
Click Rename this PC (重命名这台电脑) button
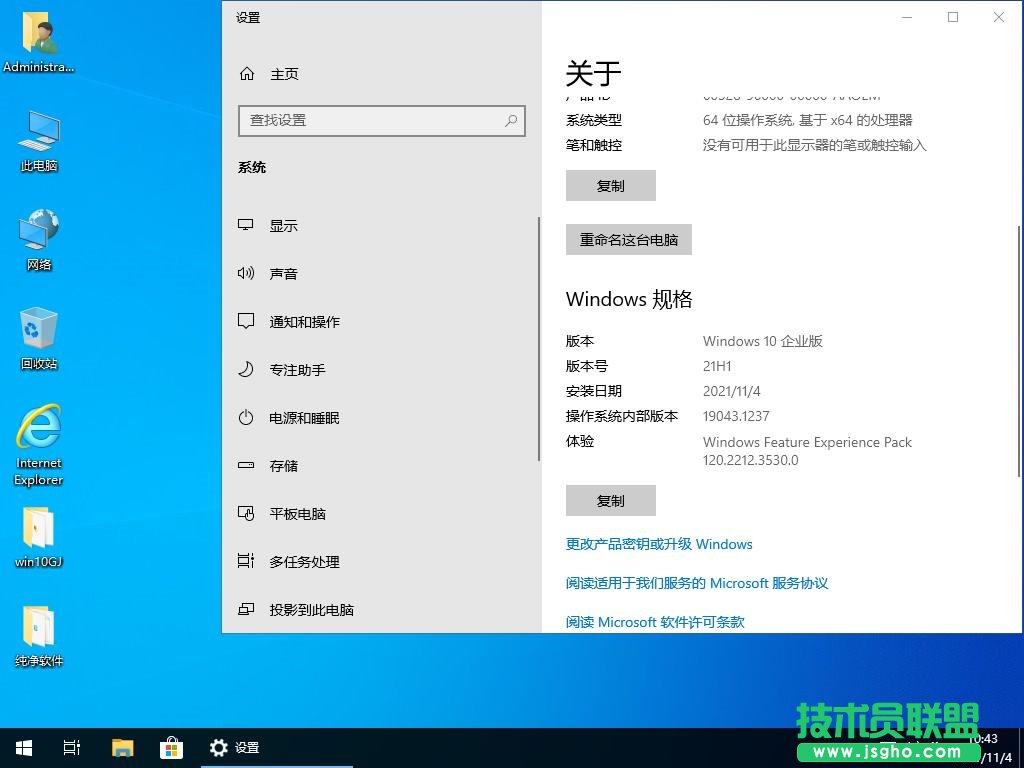pos(628,240)
